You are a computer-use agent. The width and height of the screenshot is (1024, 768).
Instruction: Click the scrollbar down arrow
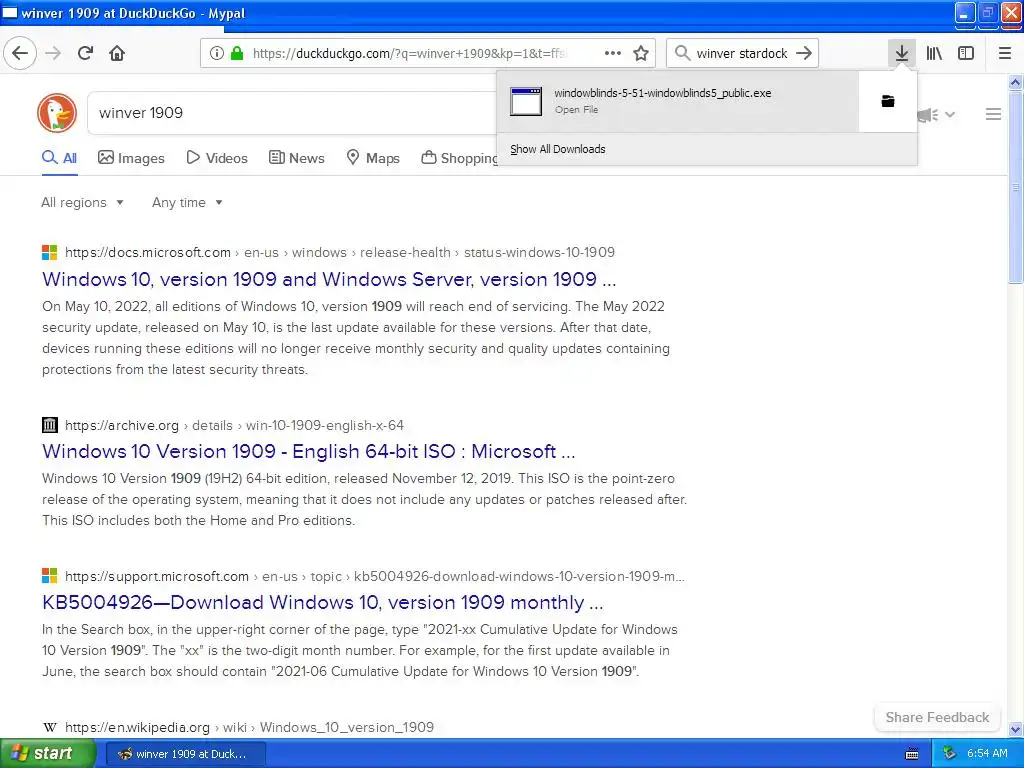(x=1015, y=729)
